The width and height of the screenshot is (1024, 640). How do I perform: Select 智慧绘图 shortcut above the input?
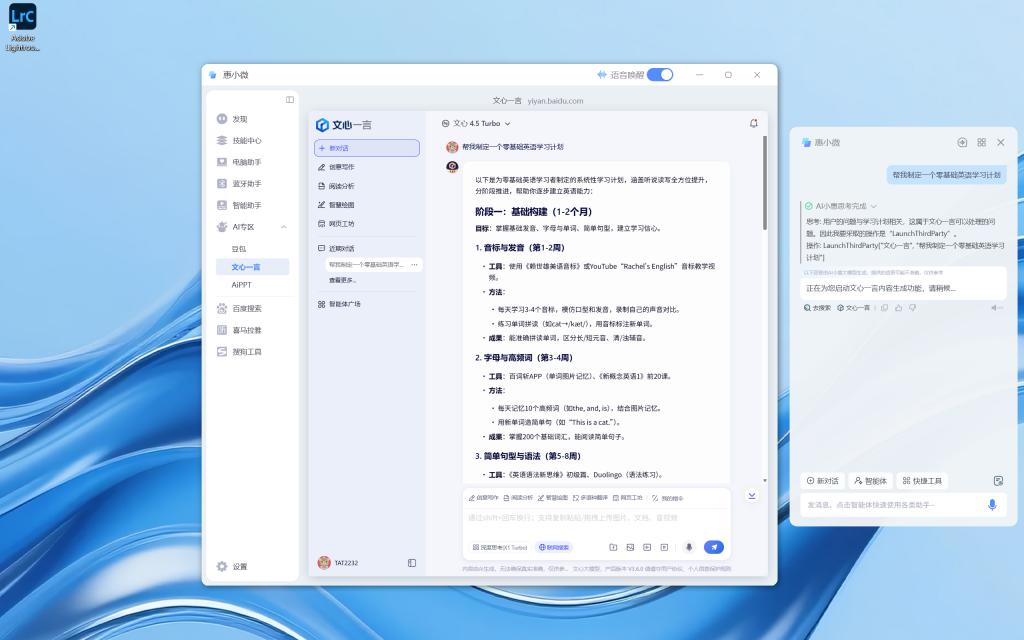coord(553,498)
